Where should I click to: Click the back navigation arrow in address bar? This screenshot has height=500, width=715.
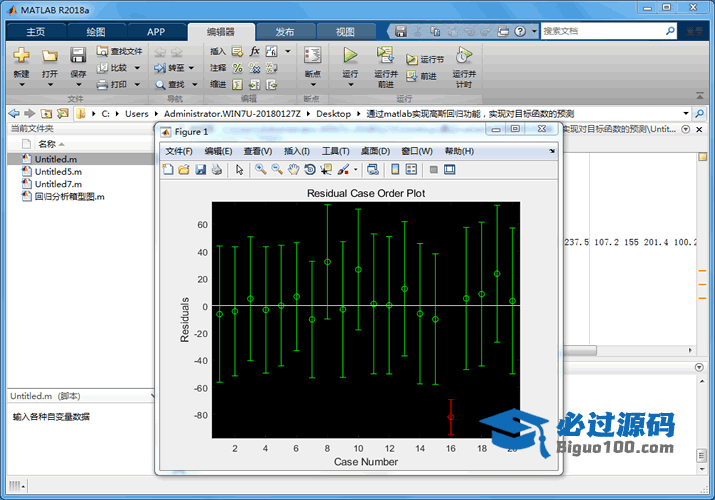14,113
